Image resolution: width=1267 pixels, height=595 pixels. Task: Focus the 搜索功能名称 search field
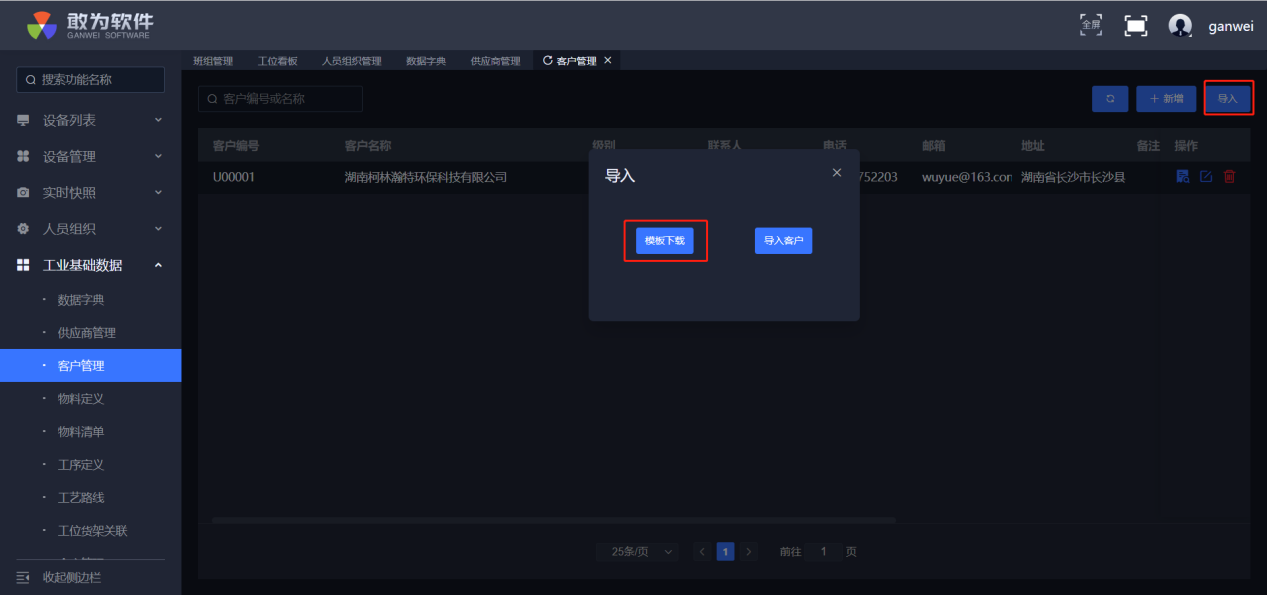tap(91, 80)
